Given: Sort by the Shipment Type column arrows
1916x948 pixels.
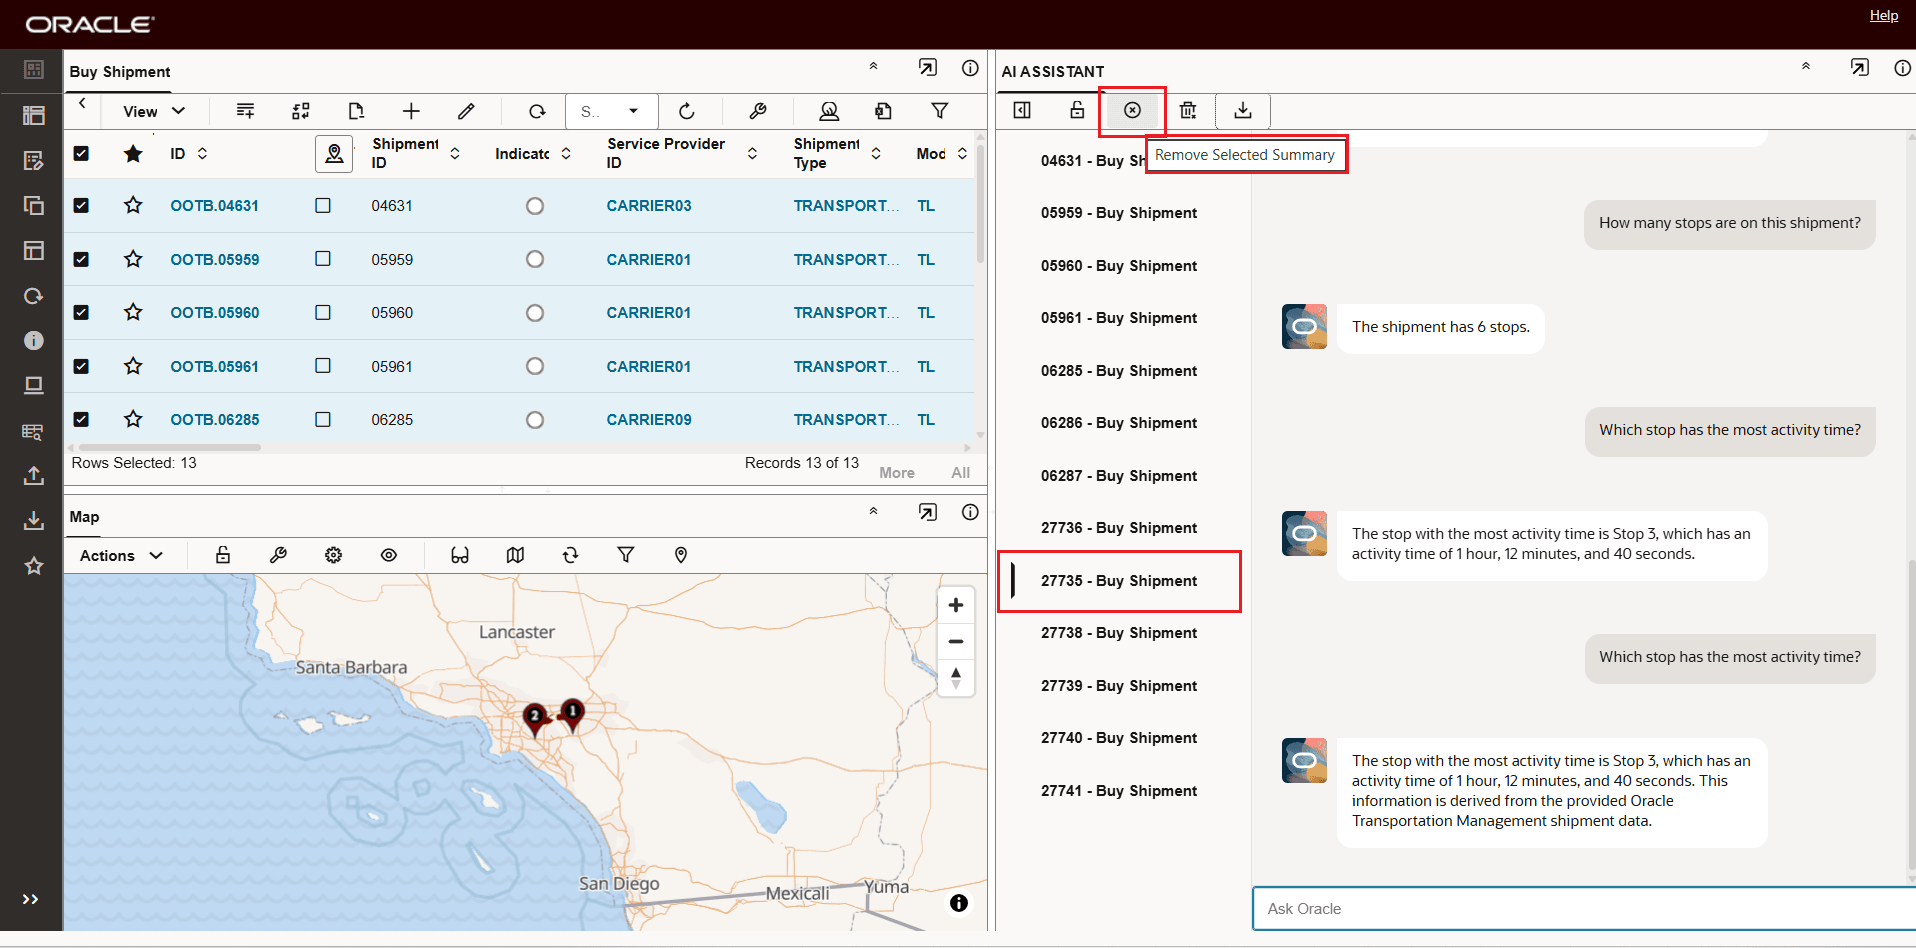Looking at the screenshot, I should click(x=876, y=153).
